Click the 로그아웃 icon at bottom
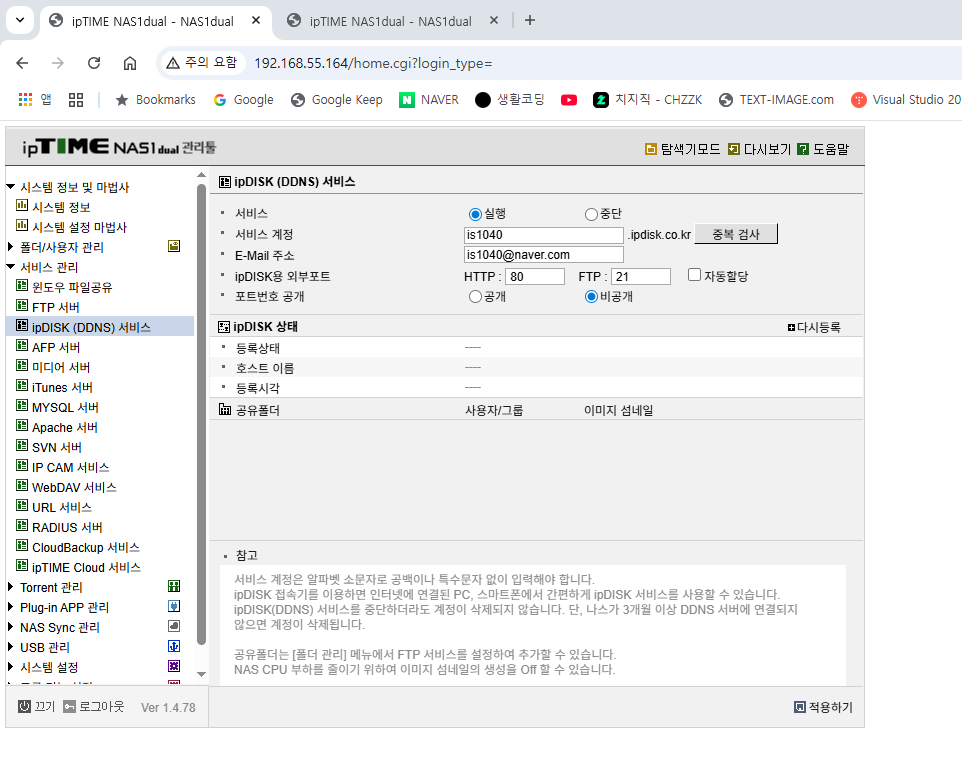The image size is (962, 760). (x=69, y=706)
